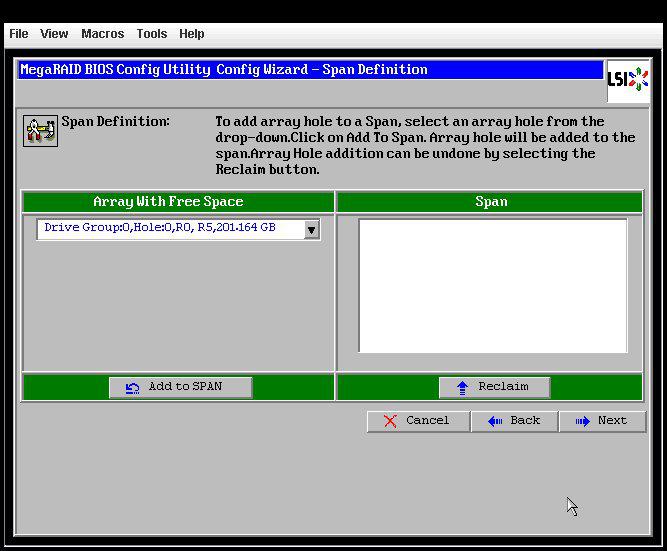Click the Span Definition label text

pyautogui.click(x=115, y=122)
